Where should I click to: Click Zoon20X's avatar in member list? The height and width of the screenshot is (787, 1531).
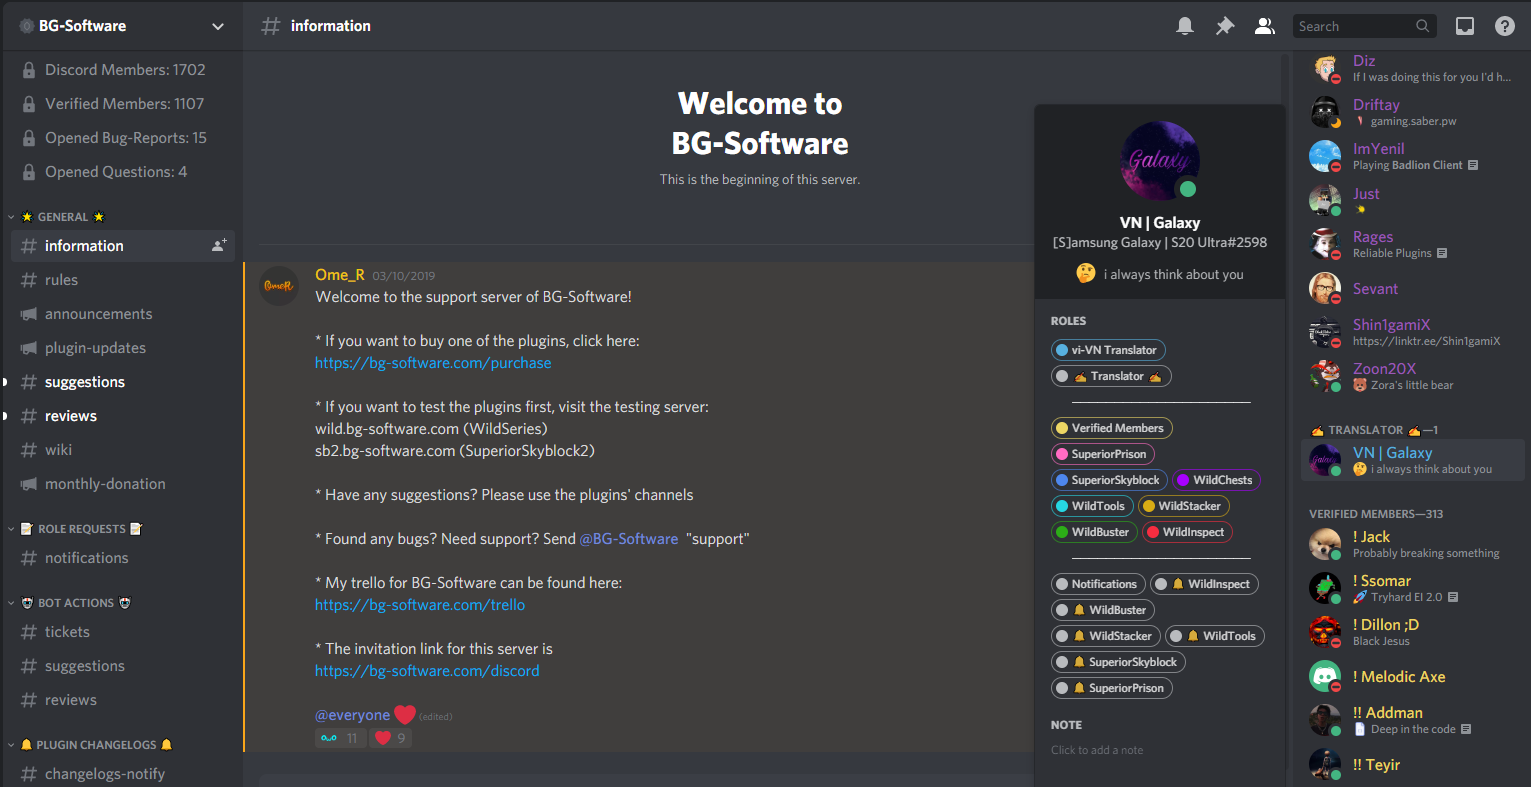click(x=1325, y=376)
